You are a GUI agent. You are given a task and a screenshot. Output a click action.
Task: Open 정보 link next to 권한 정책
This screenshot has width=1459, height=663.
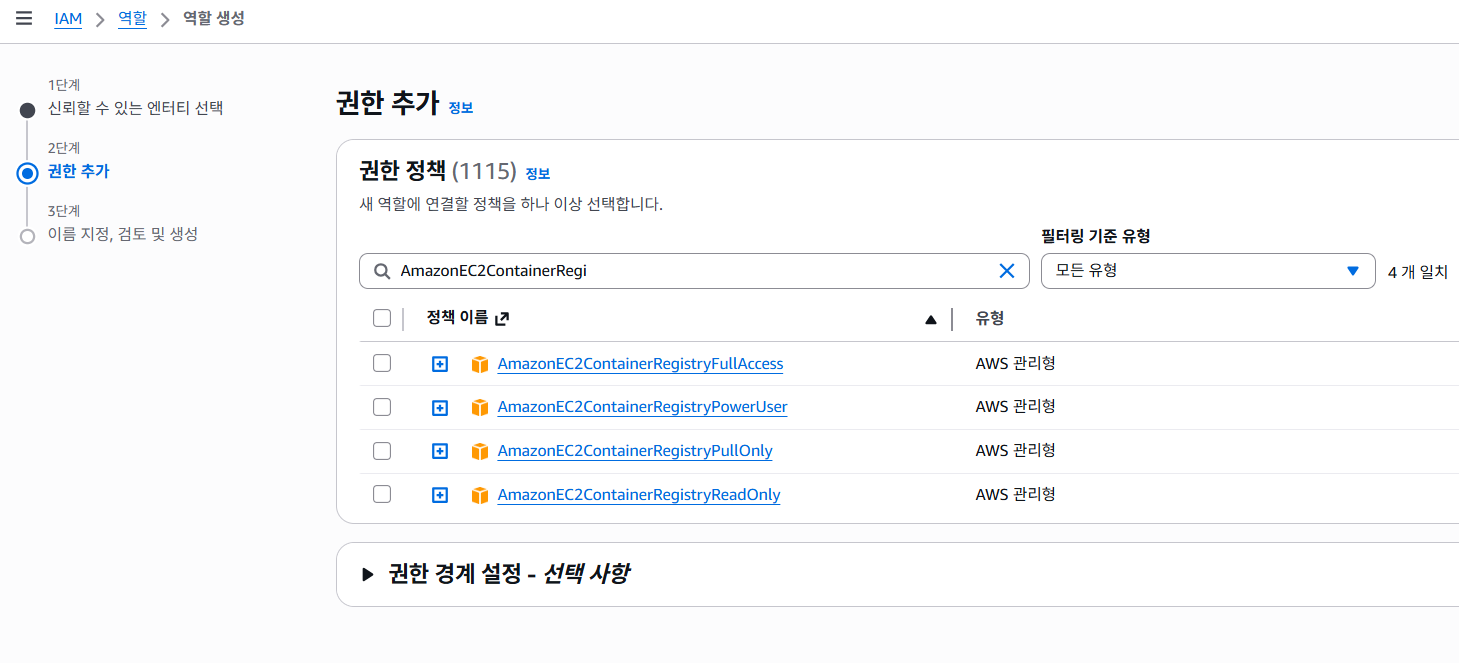click(538, 174)
